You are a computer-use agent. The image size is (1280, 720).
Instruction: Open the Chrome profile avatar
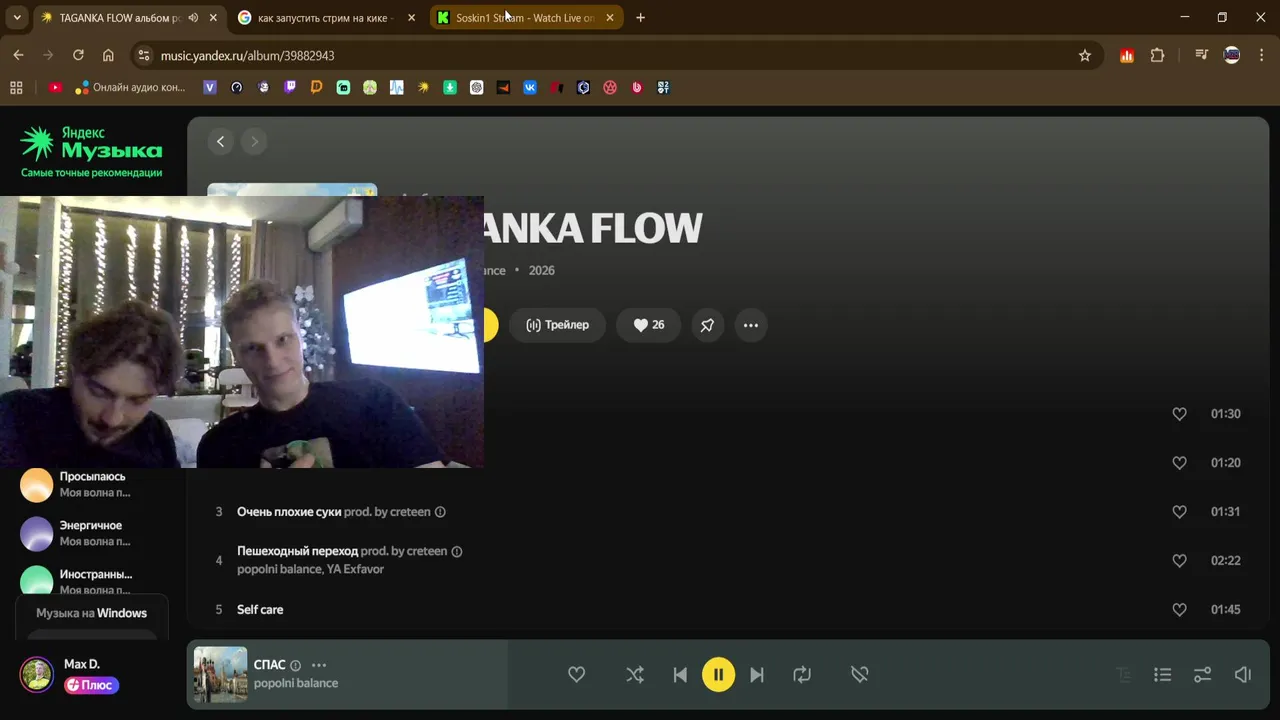click(x=1232, y=56)
